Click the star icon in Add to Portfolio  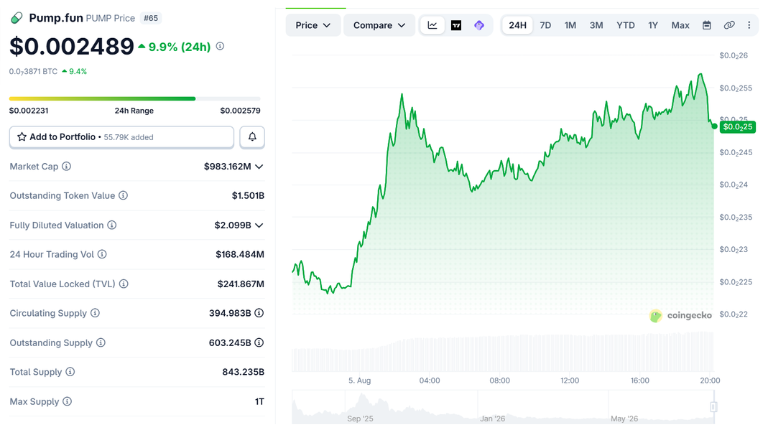coord(22,137)
